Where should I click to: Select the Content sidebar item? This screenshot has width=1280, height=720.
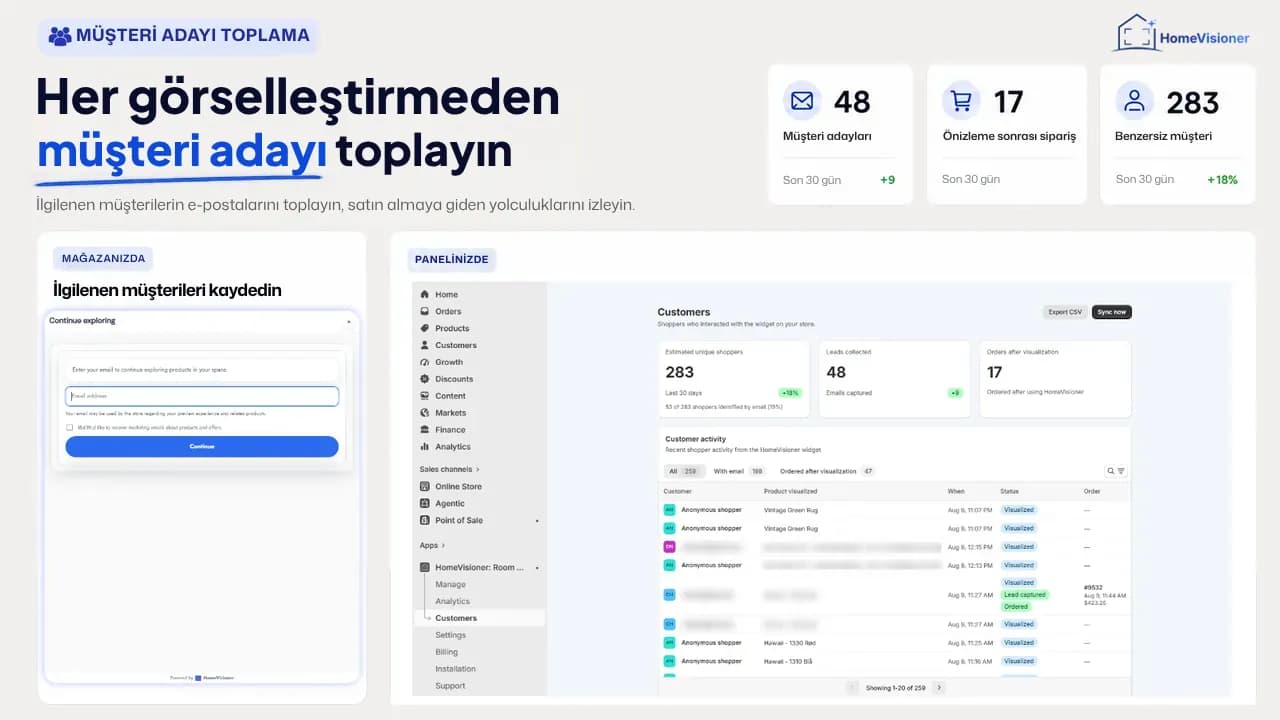coord(443,396)
